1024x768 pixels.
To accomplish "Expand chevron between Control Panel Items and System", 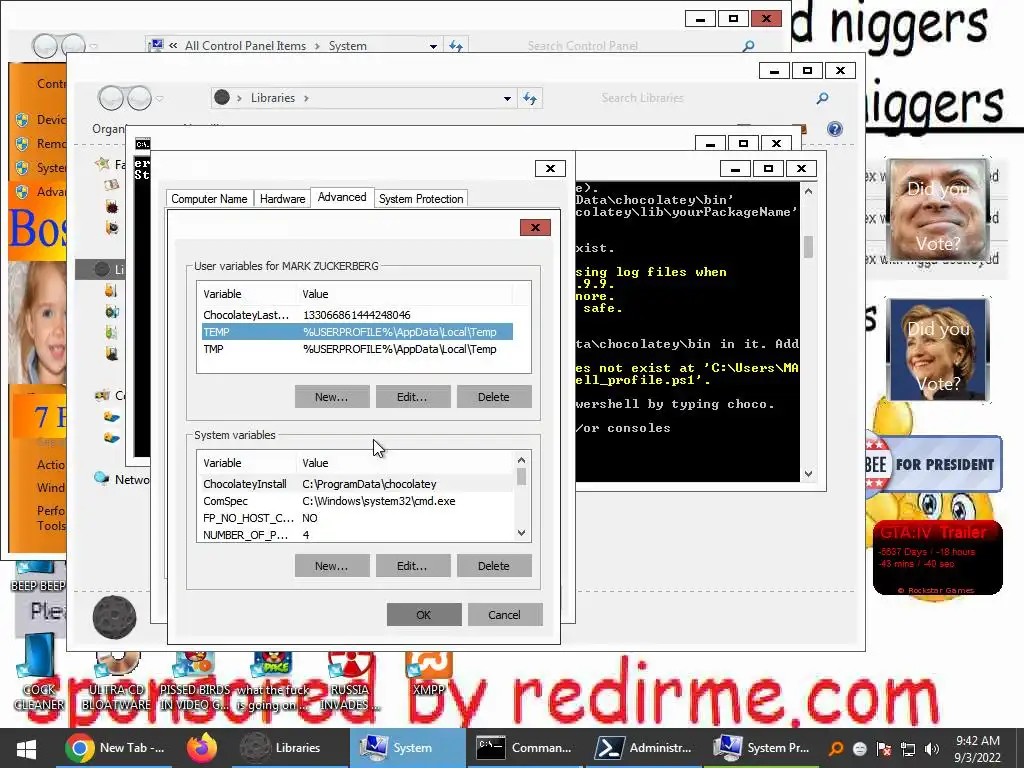I will click(317, 46).
